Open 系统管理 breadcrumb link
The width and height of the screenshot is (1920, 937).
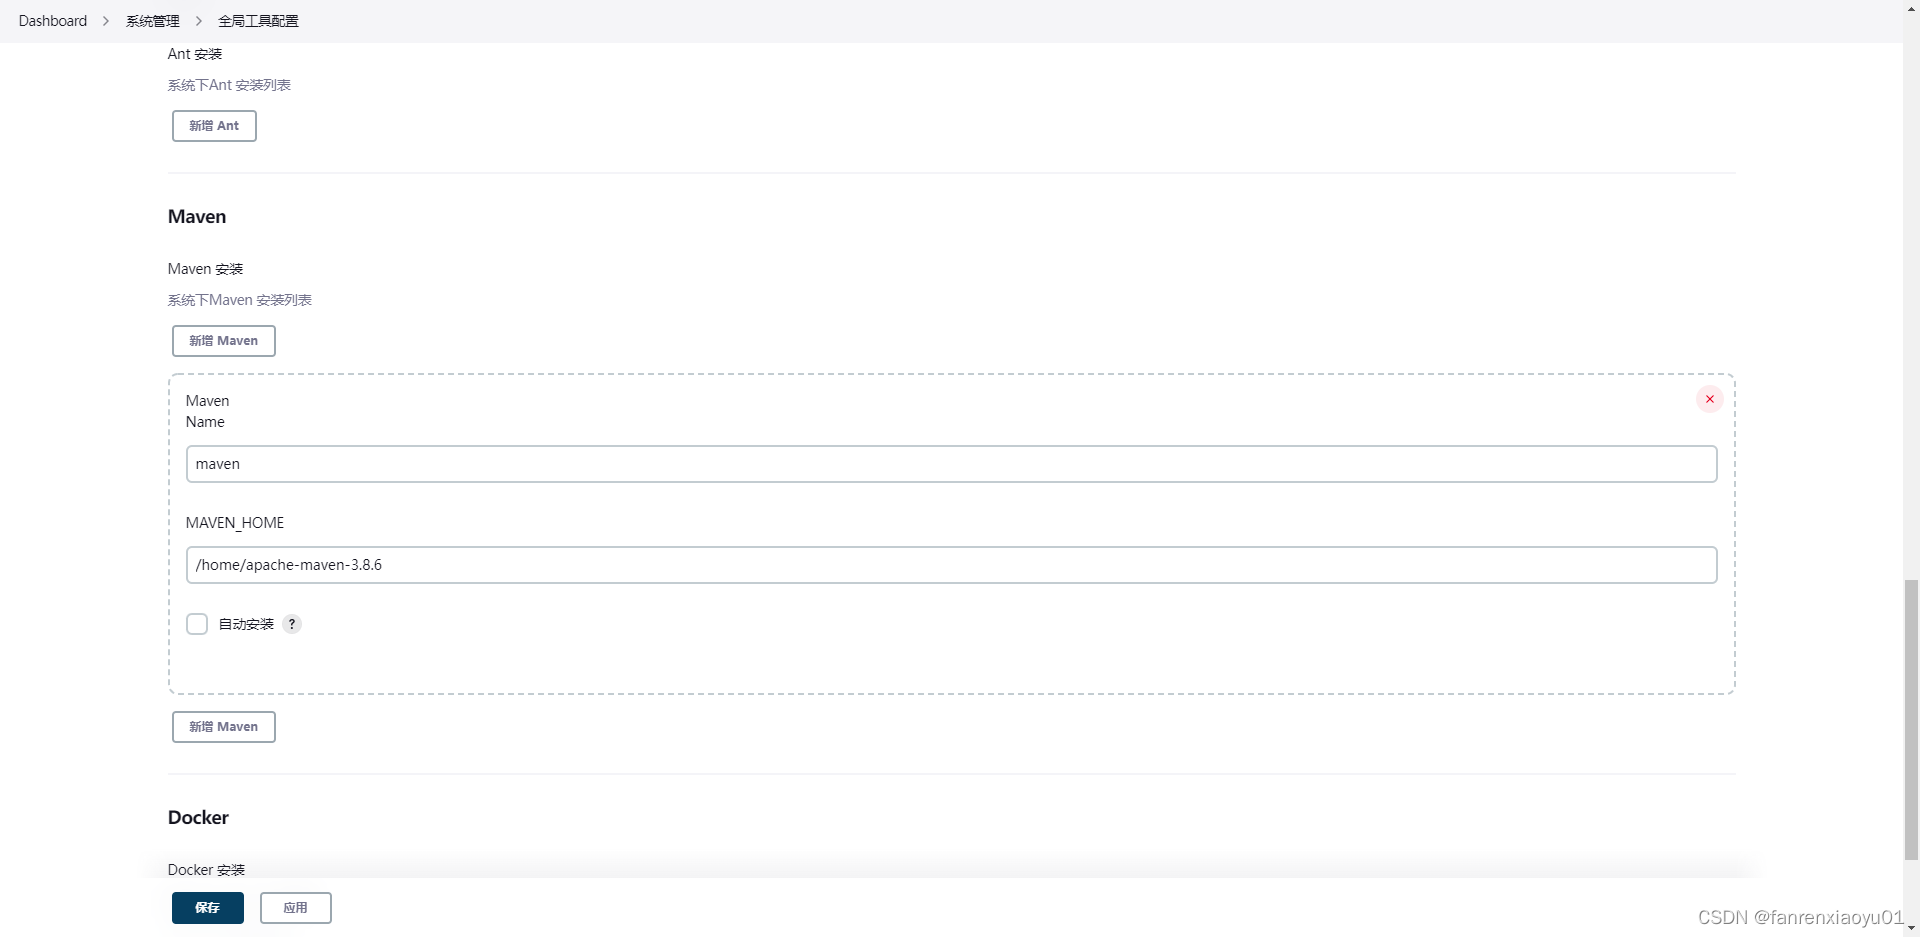coord(152,21)
